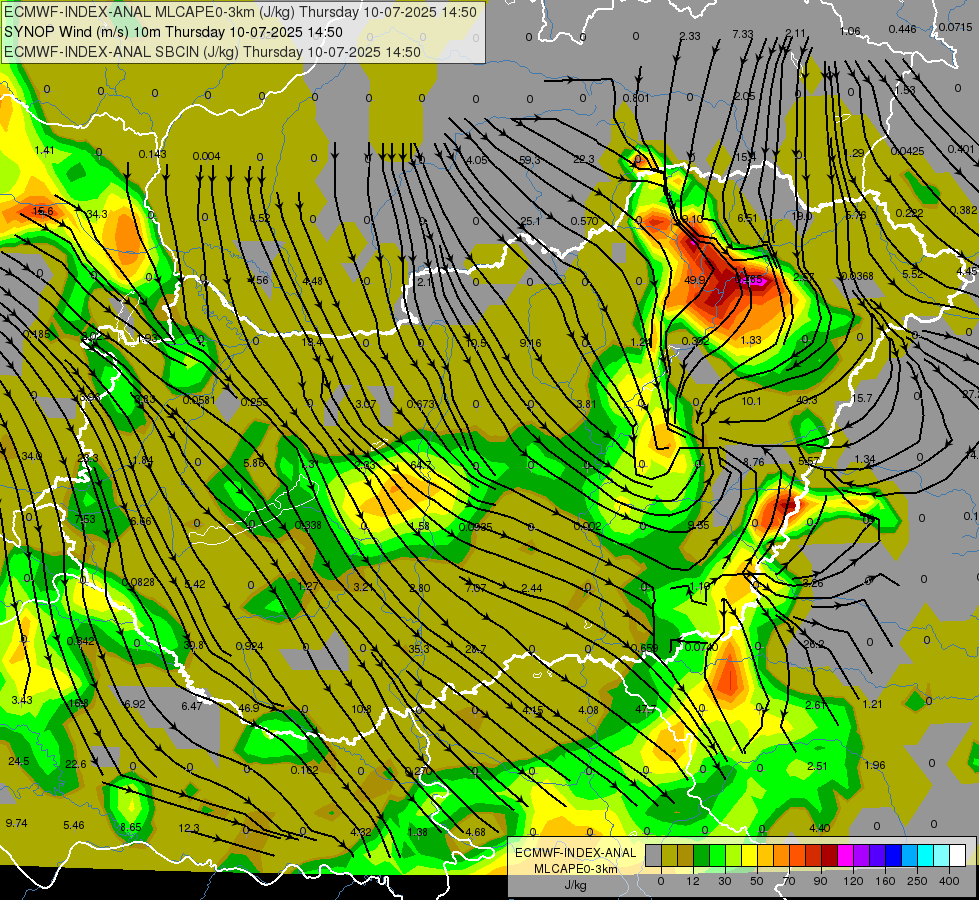Click the map value '0.162'
Image resolution: width=979 pixels, height=900 pixels.
(304, 769)
